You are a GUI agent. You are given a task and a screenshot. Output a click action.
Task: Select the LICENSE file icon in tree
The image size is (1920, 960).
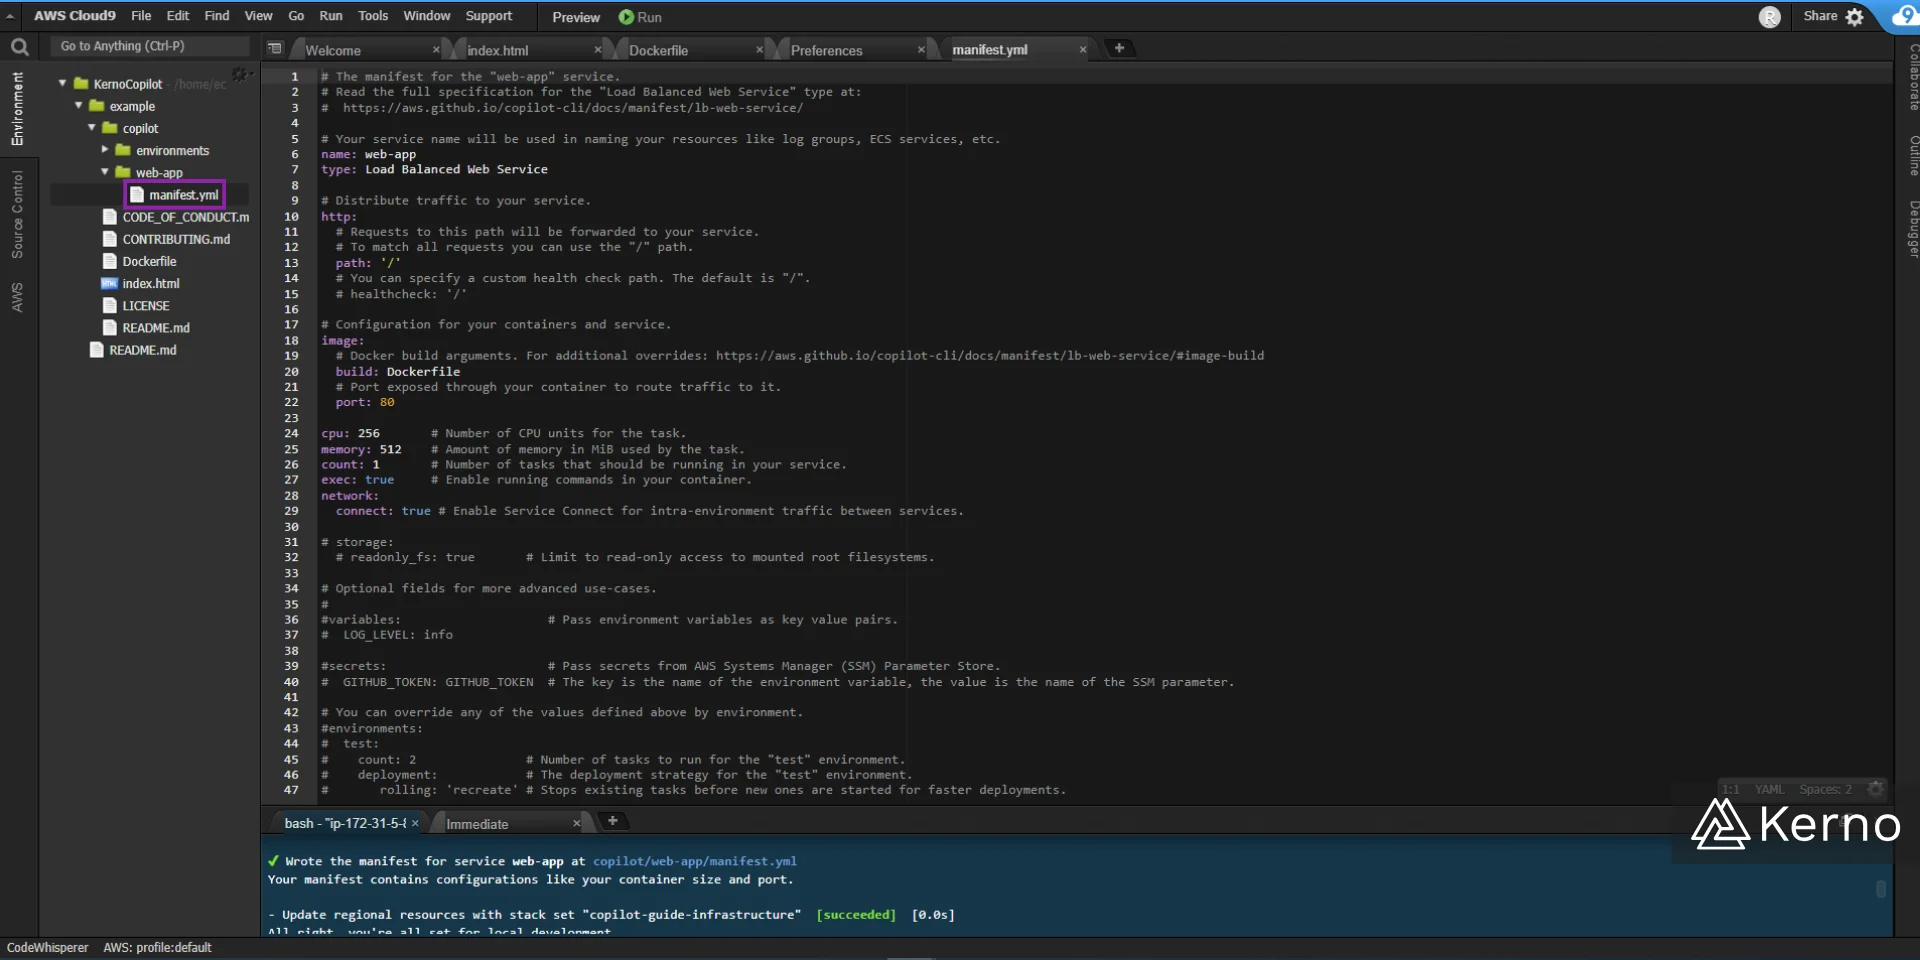coord(110,305)
